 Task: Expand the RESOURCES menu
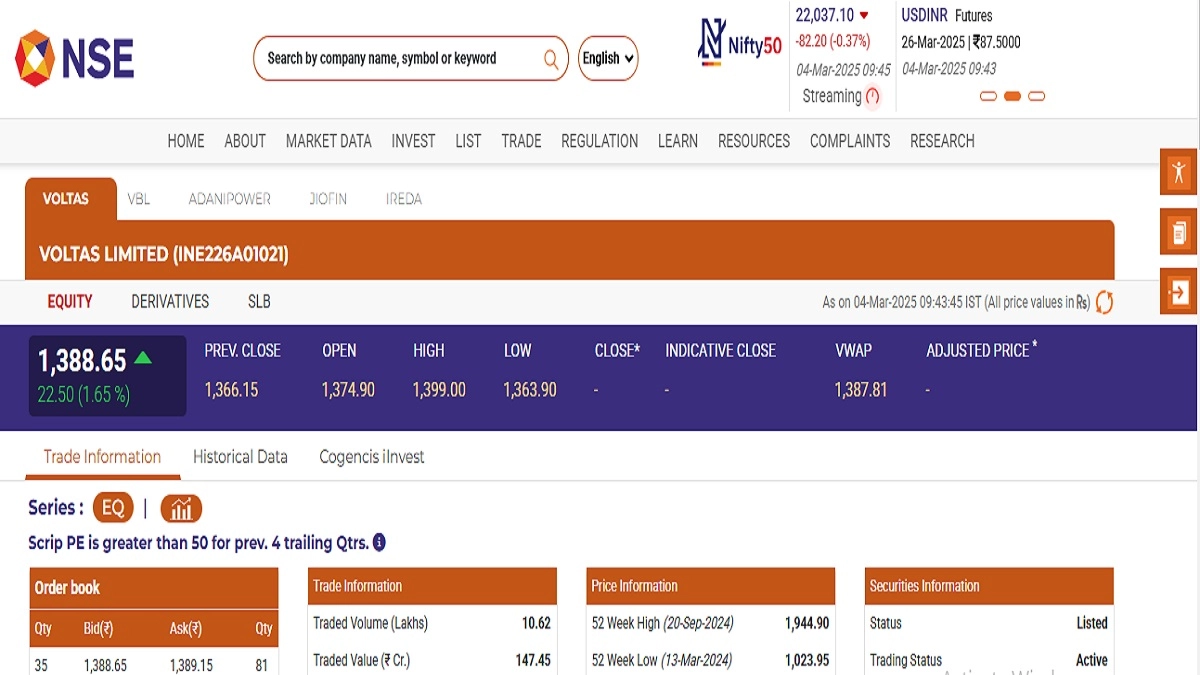(x=753, y=141)
